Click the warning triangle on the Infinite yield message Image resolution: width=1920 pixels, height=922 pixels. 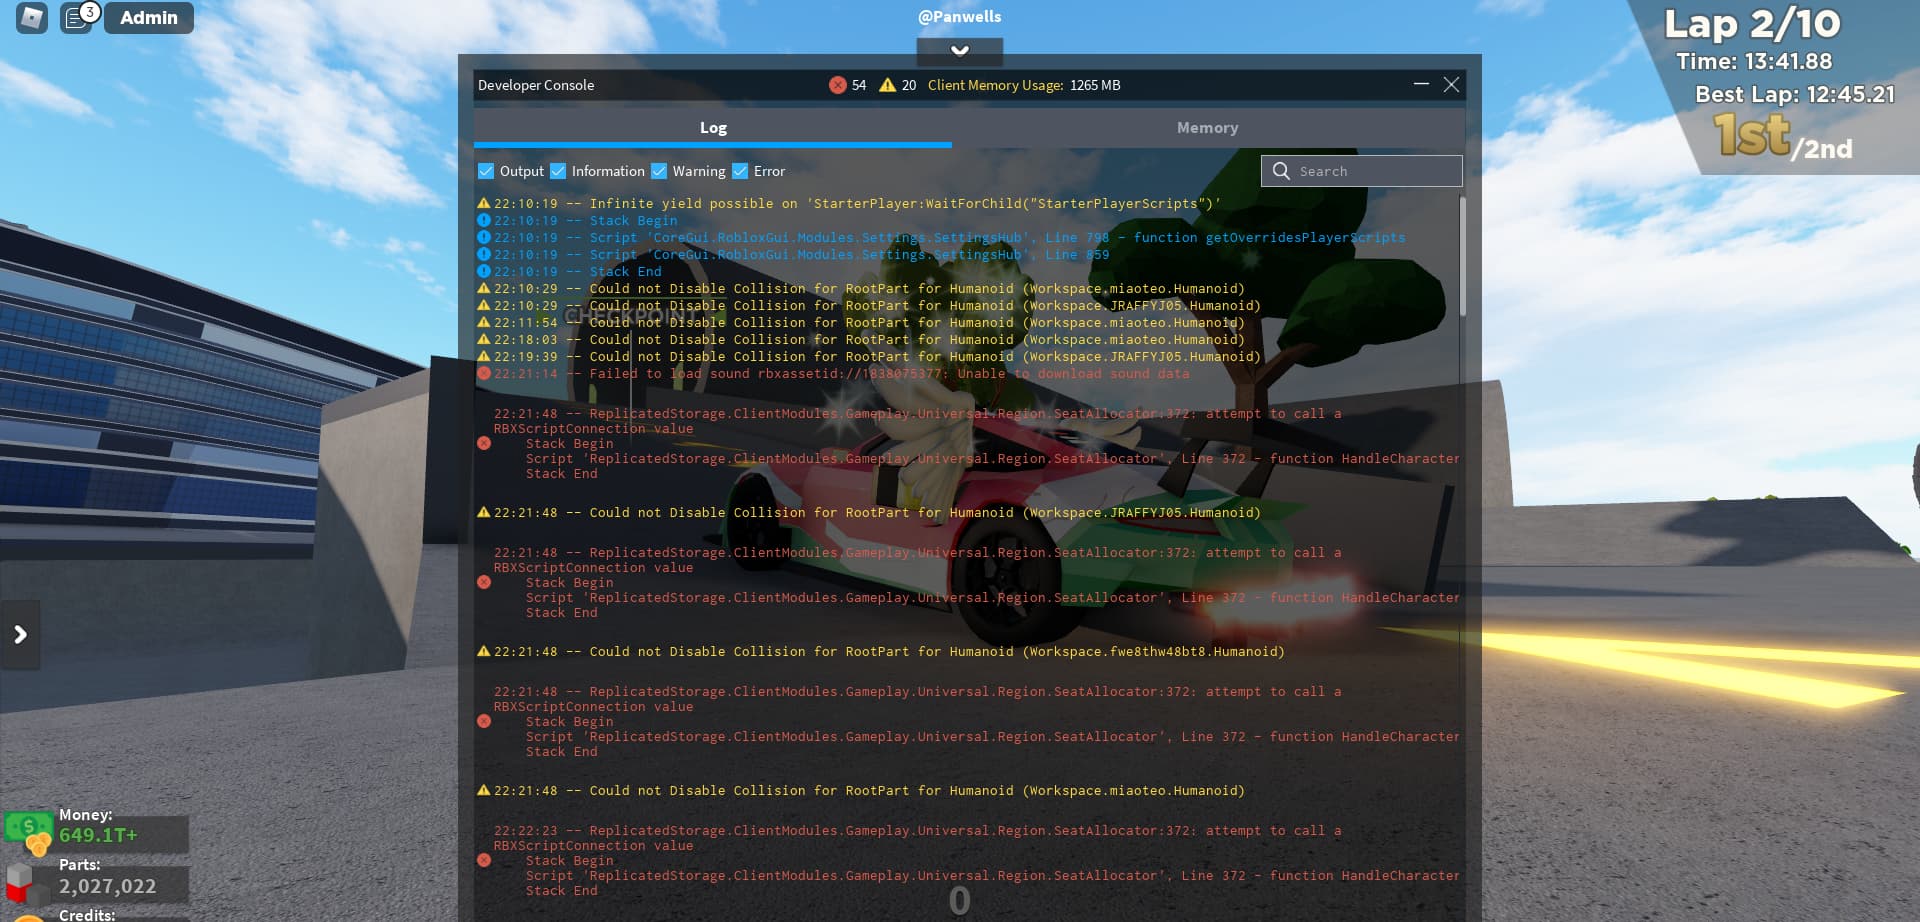click(x=485, y=202)
